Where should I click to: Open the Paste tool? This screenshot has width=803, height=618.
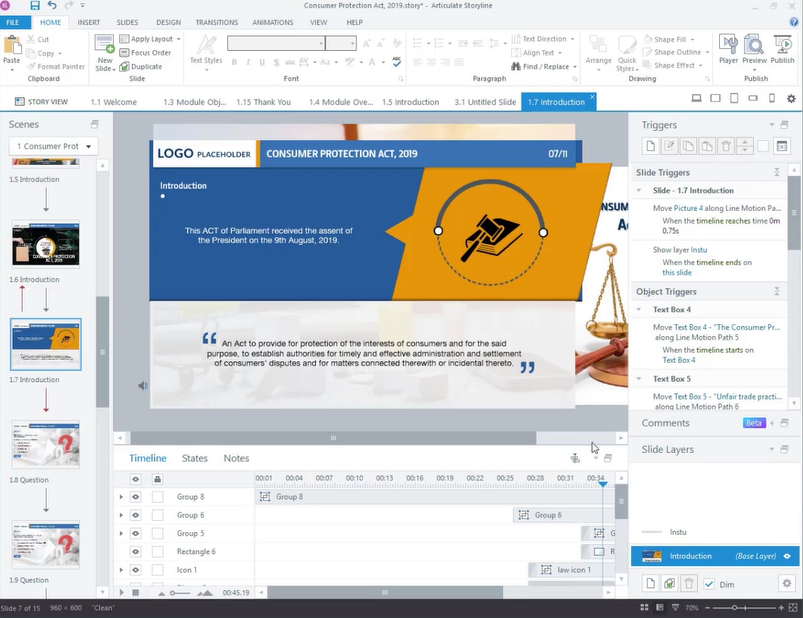pyautogui.click(x=12, y=53)
